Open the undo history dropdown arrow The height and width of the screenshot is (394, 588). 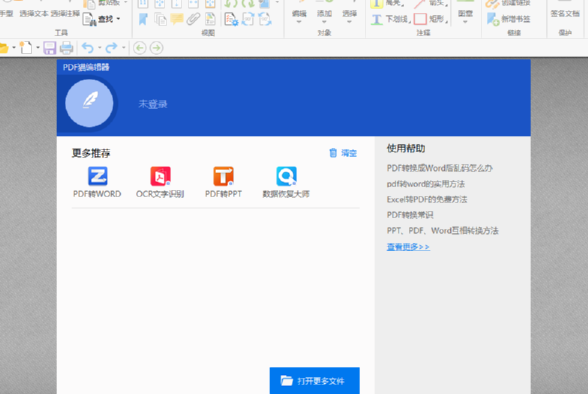99,48
